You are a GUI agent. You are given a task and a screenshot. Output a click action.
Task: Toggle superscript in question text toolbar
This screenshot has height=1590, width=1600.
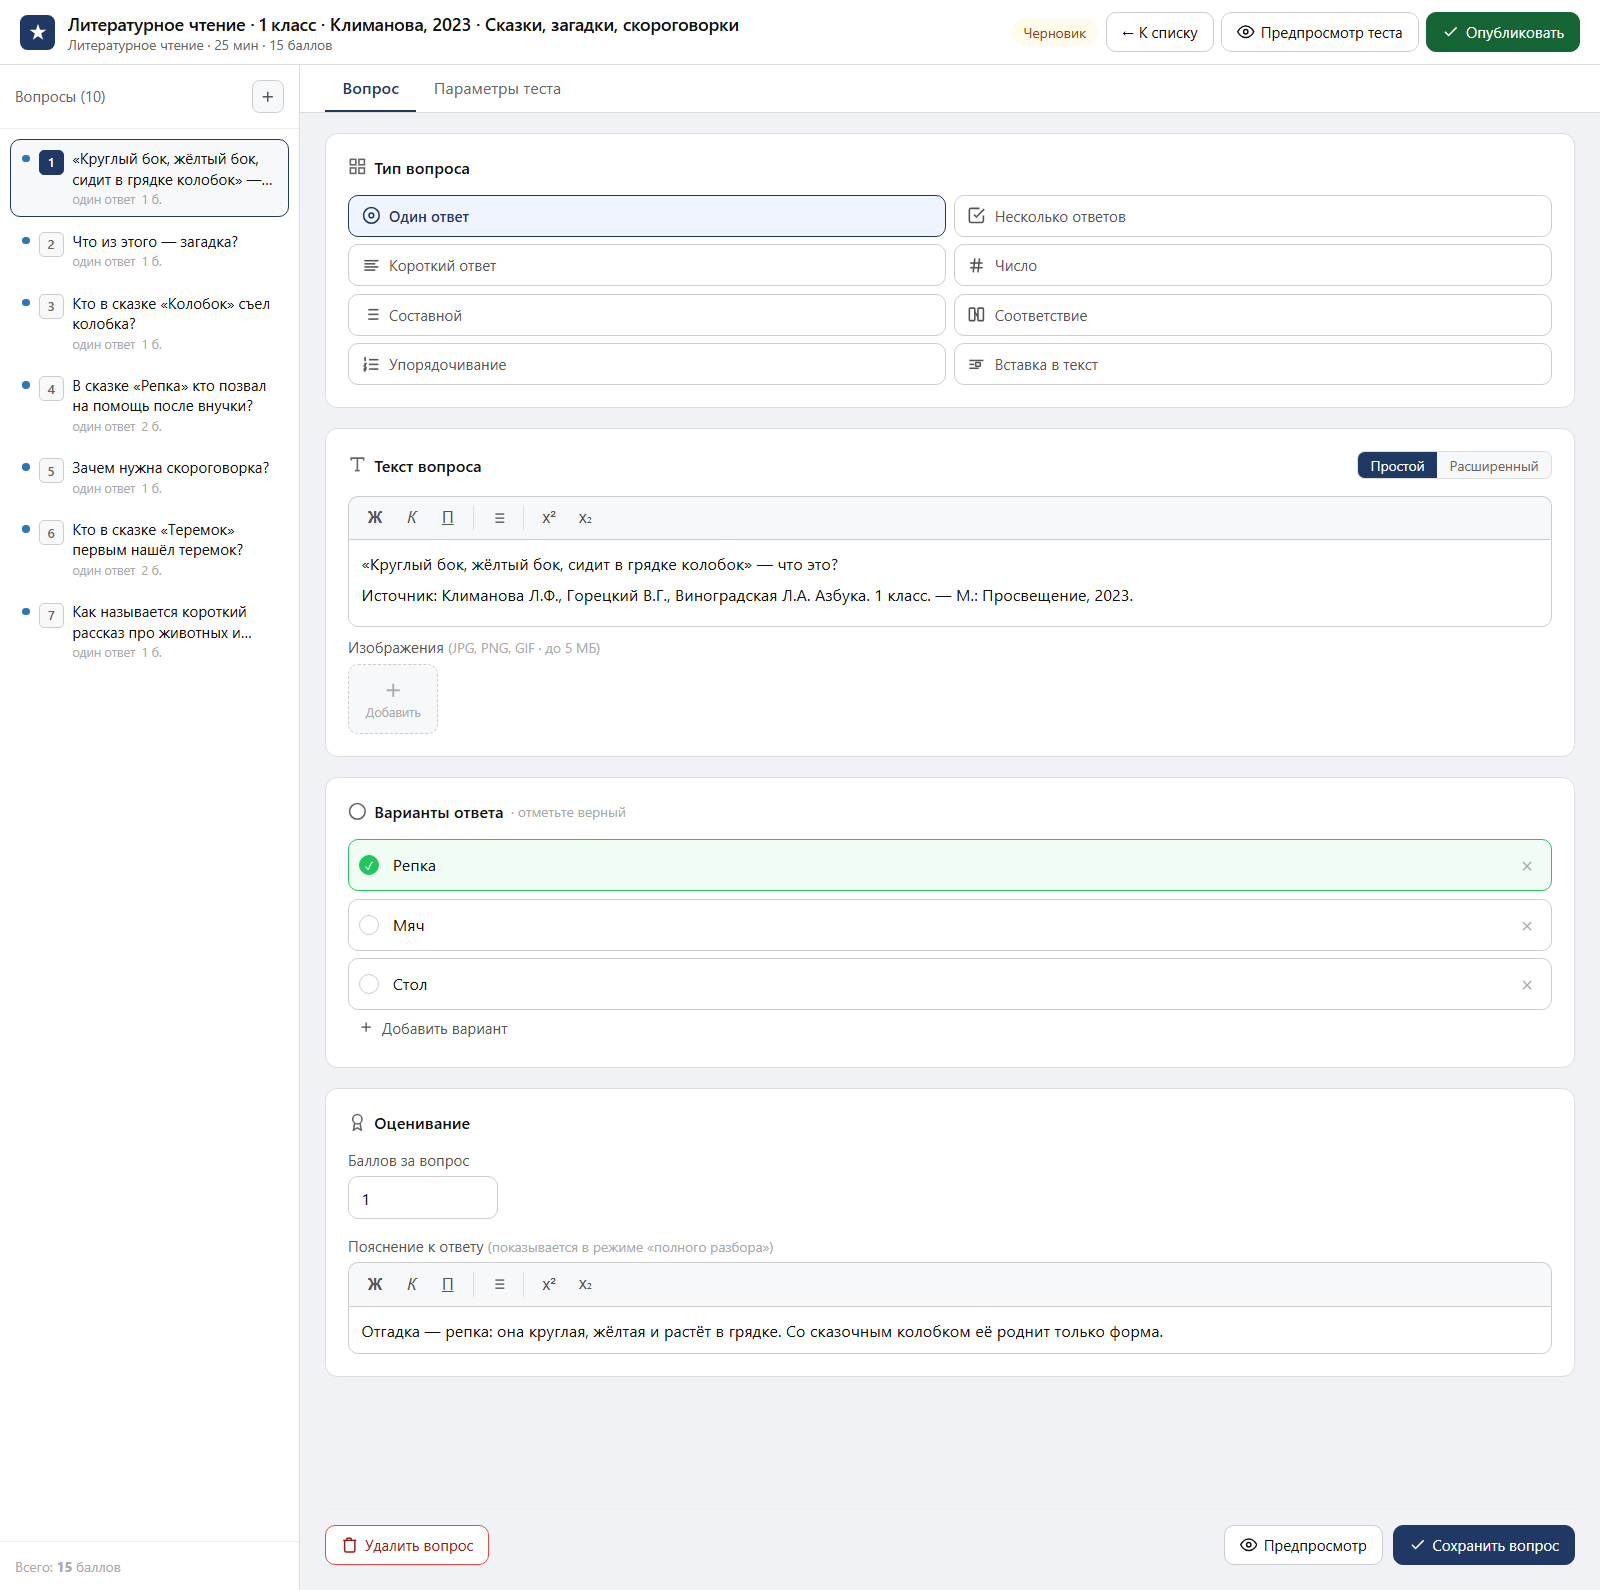[x=549, y=518]
